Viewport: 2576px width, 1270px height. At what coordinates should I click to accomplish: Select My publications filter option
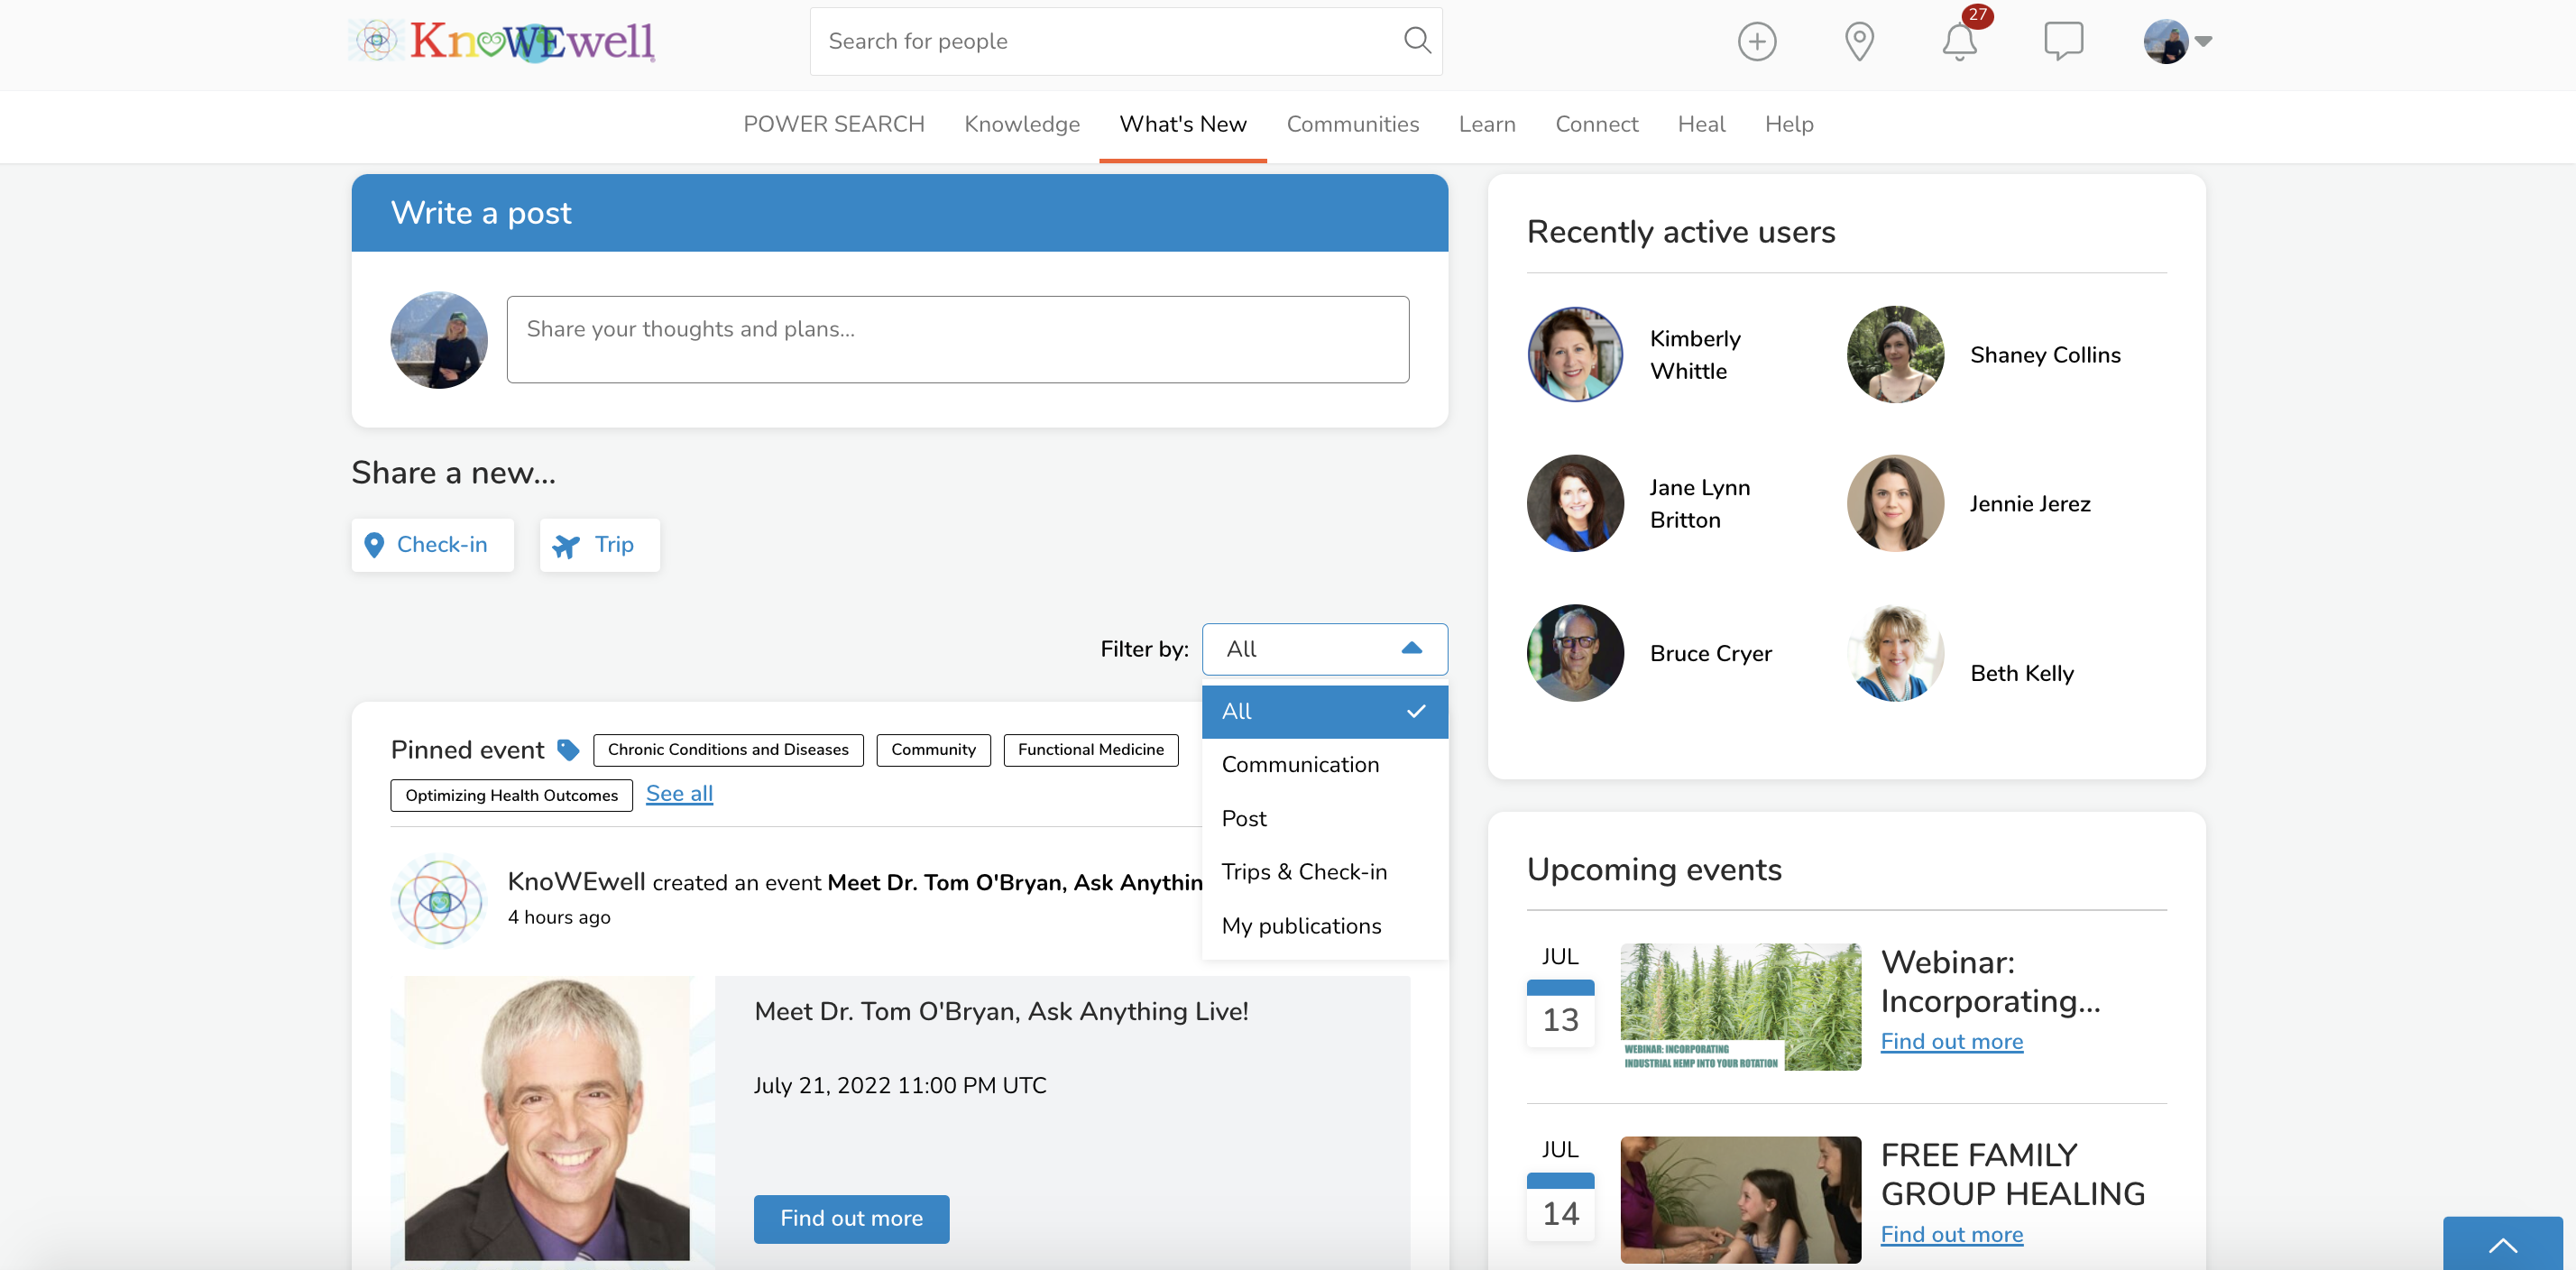pos(1324,925)
